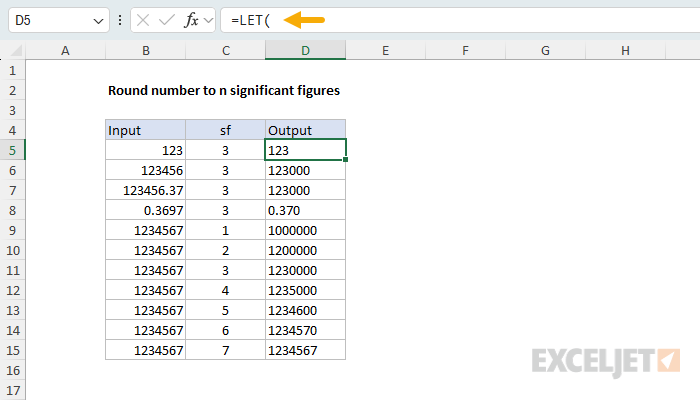Select column A header

point(65,50)
